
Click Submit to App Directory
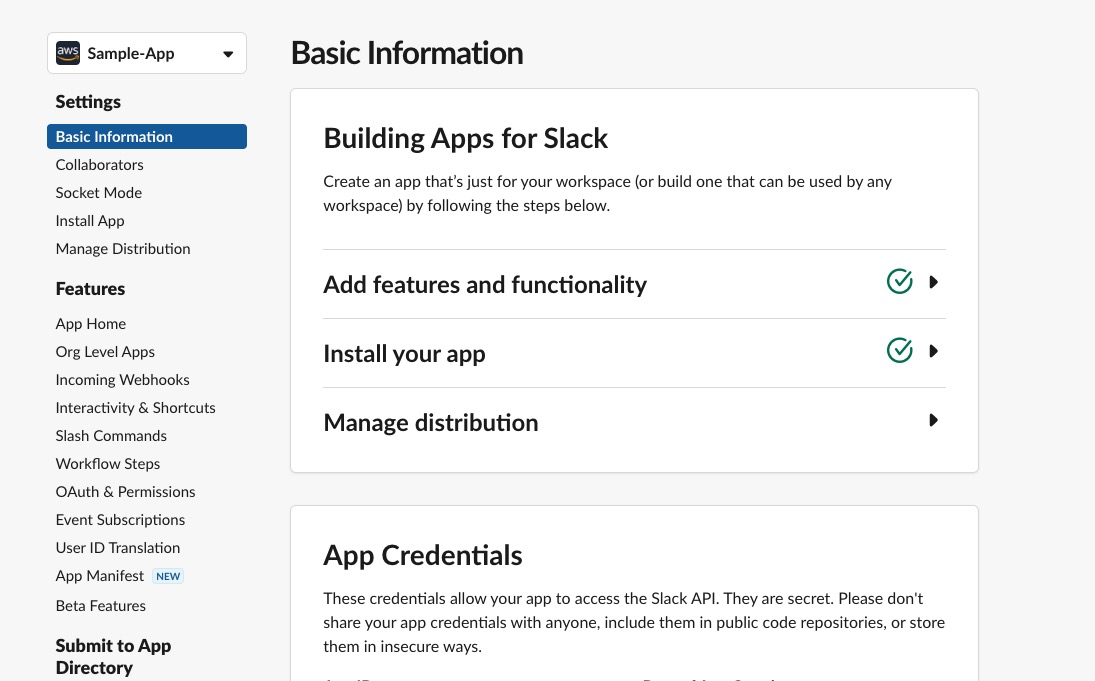tap(113, 656)
